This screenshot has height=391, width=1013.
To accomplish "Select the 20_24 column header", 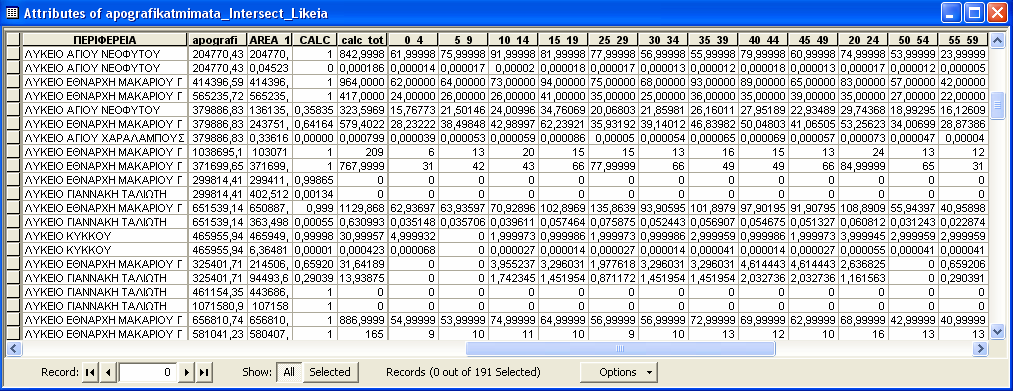I will pyautogui.click(x=862, y=40).
